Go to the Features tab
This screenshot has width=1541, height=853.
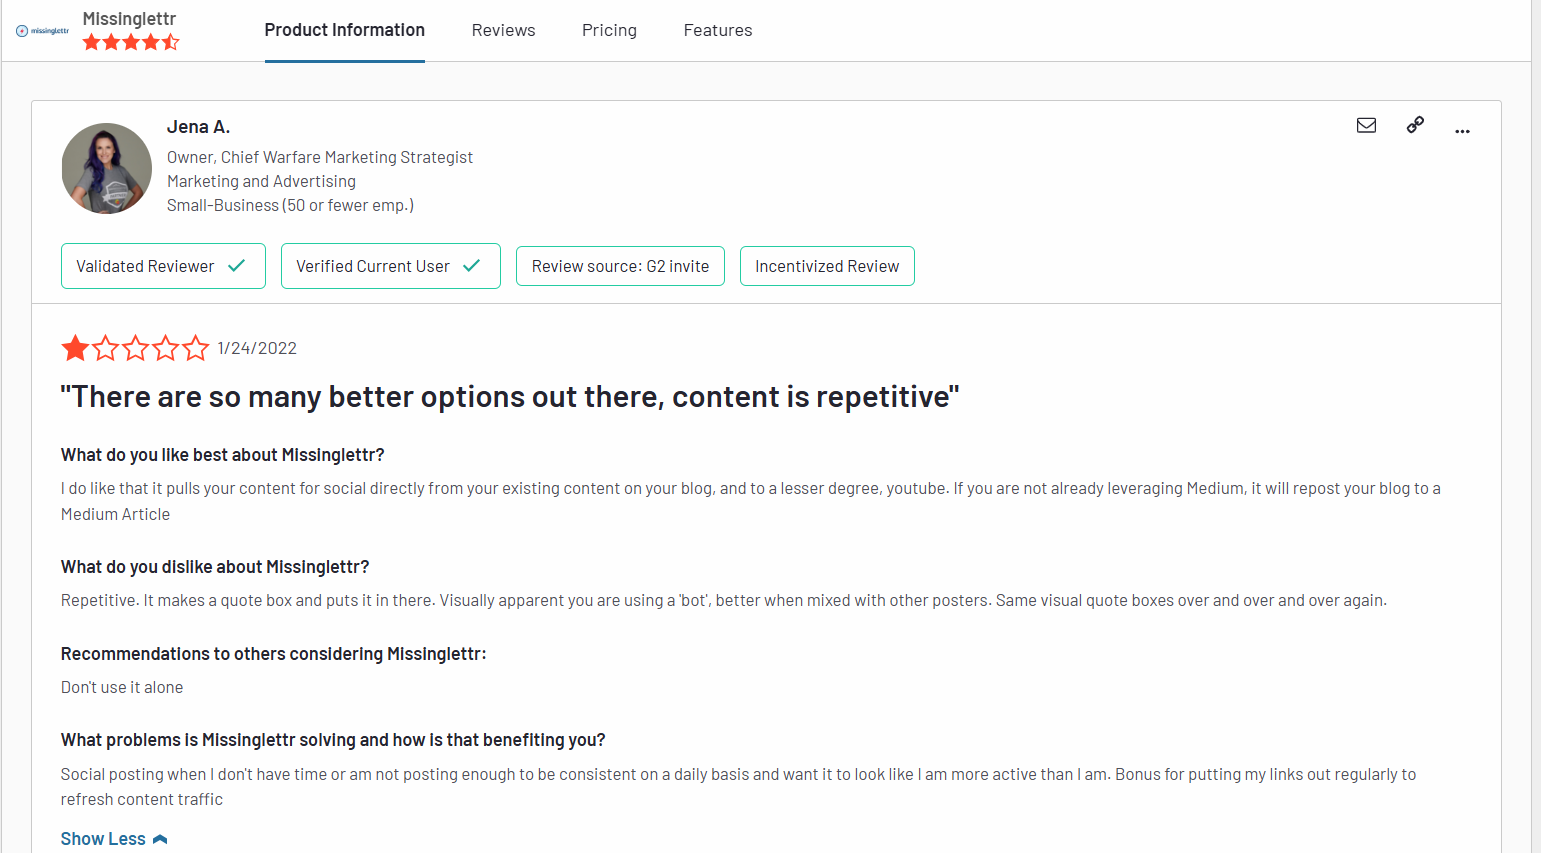click(718, 30)
